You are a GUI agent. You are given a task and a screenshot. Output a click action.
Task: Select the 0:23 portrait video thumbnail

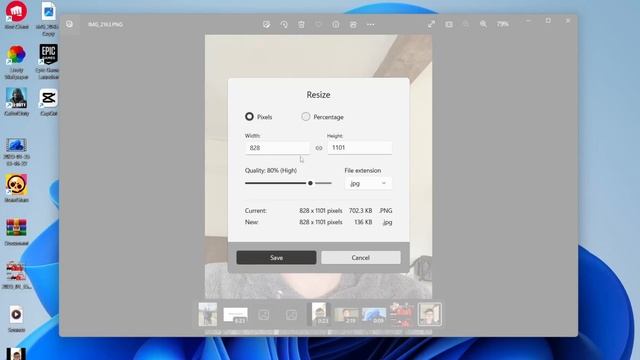[319, 314]
